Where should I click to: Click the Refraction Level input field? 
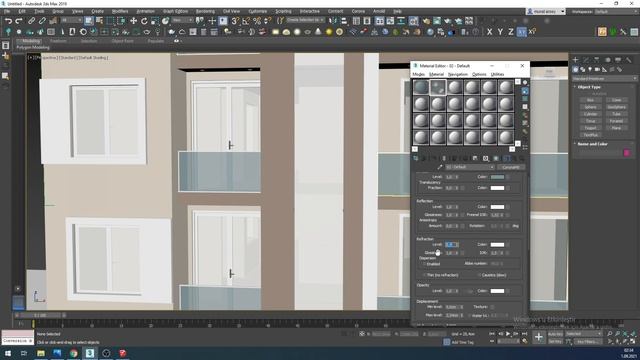pyautogui.click(x=451, y=244)
